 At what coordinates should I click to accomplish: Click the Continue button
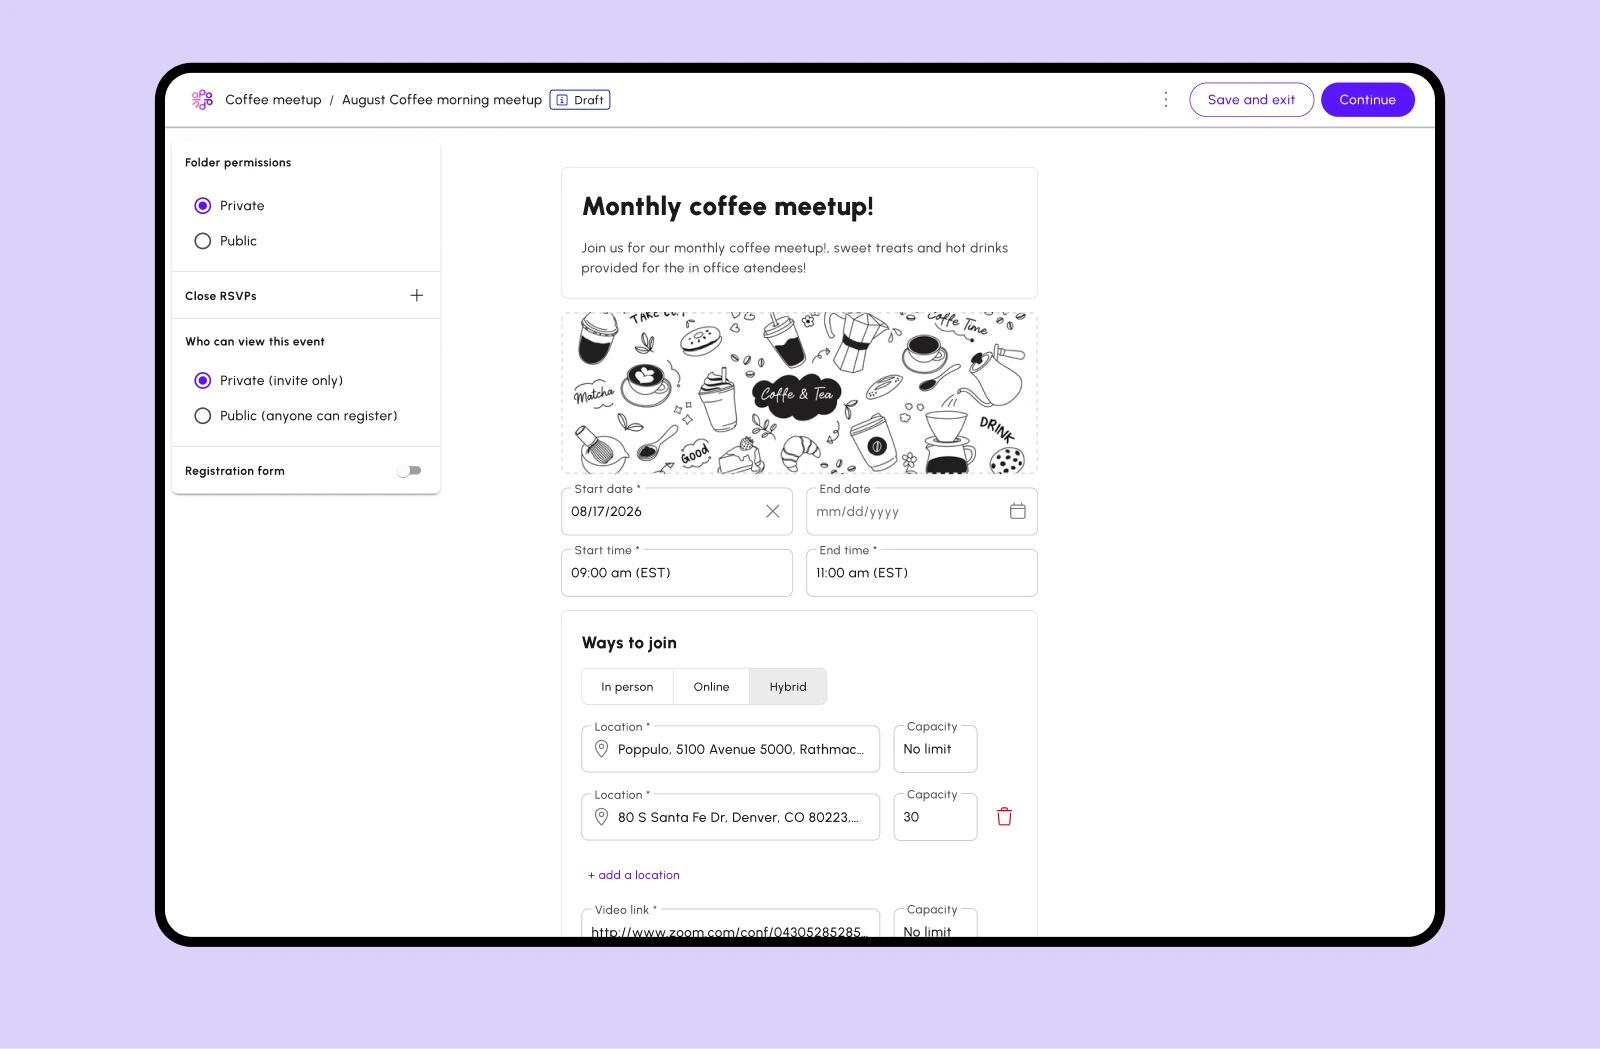(1367, 100)
